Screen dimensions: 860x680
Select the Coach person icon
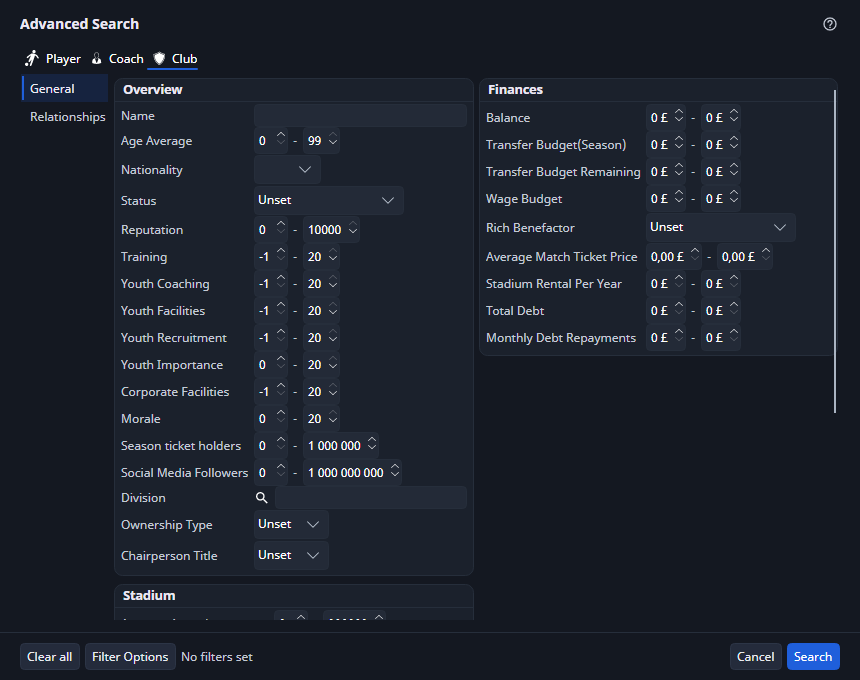coord(97,58)
